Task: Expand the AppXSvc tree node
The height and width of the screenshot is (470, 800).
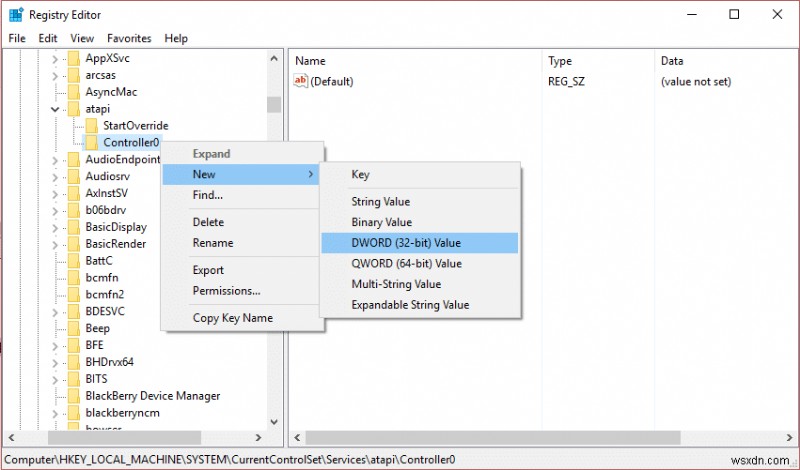Action: point(55,59)
